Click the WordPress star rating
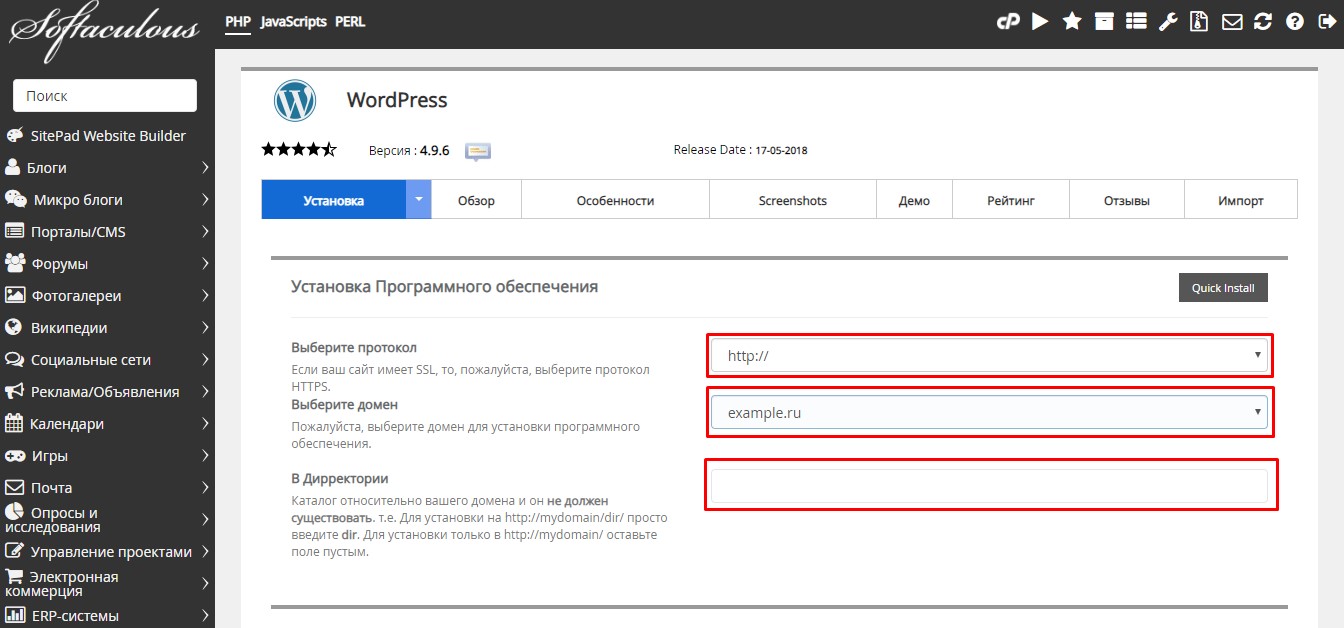Viewport: 1344px width, 628px height. pos(299,150)
